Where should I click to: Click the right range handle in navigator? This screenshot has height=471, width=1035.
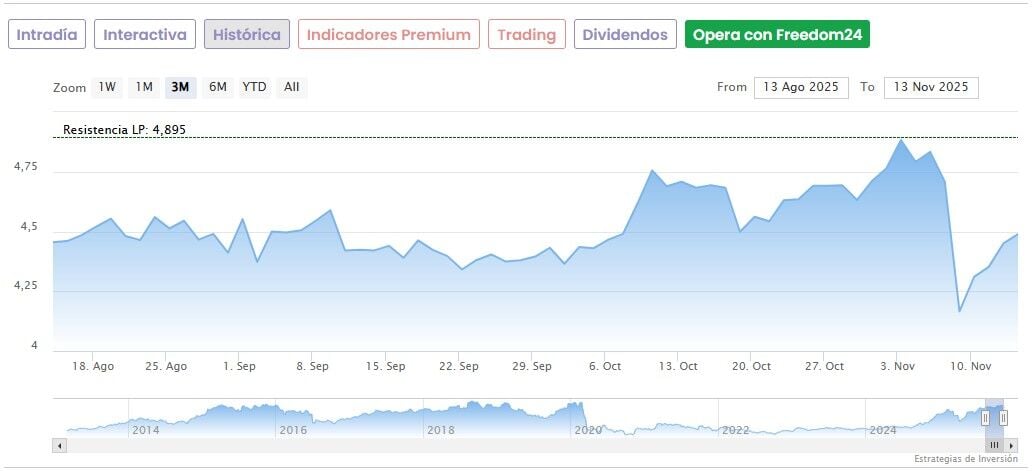(x=1003, y=418)
